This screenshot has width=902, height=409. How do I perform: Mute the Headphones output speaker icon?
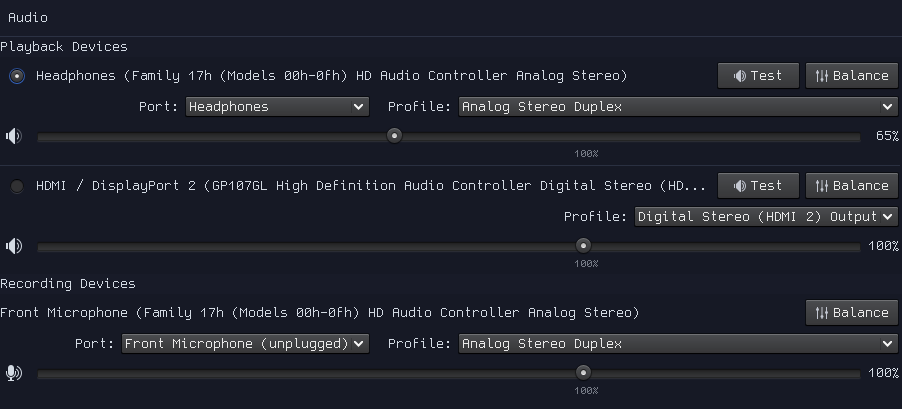click(14, 136)
